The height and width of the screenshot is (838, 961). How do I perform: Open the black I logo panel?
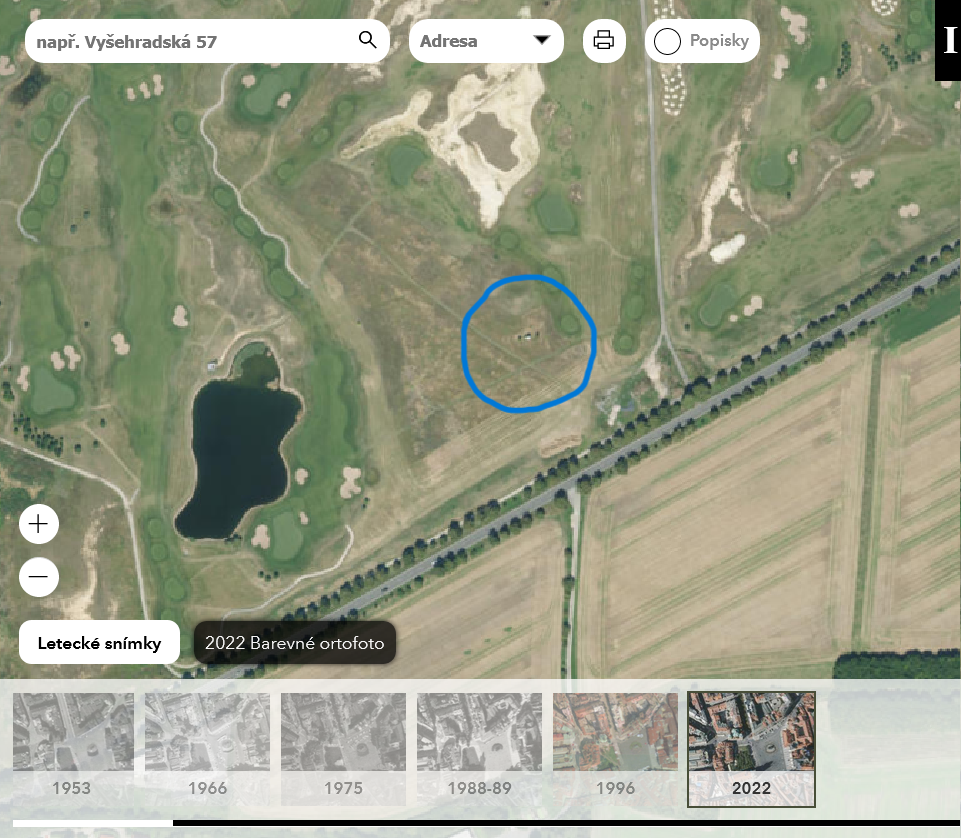948,40
